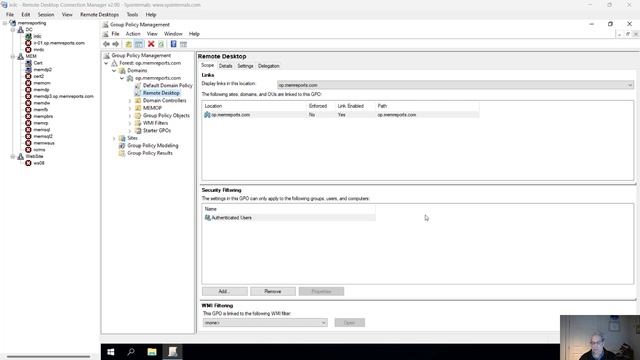Collapse the WebSite group in RDCMan tree
This screenshot has height=360, width=640.
pos(13,156)
